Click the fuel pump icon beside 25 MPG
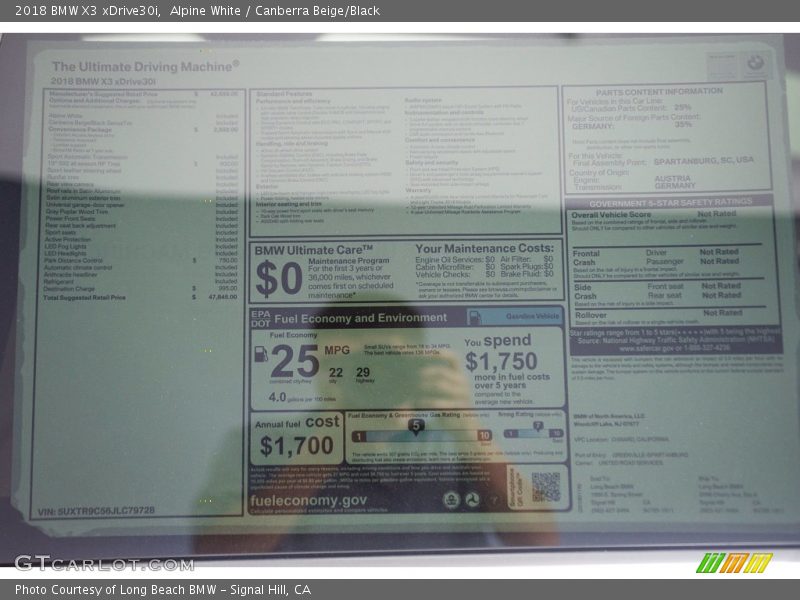 [261, 354]
